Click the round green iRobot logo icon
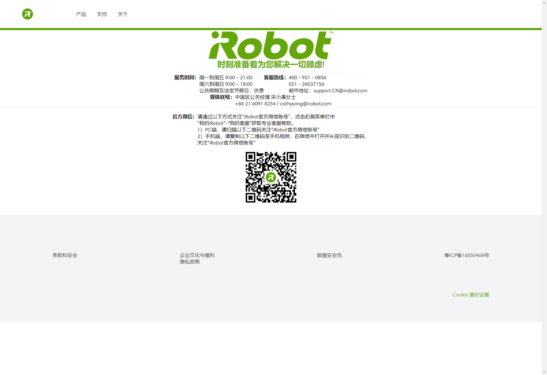 (x=28, y=14)
